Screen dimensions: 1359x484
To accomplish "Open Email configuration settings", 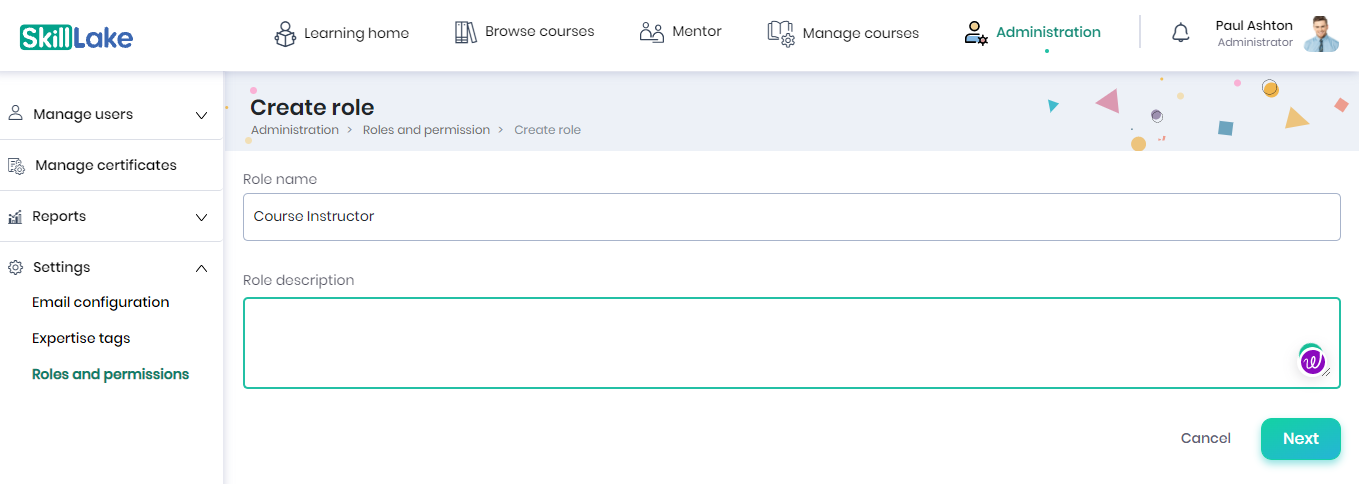I will [x=100, y=302].
